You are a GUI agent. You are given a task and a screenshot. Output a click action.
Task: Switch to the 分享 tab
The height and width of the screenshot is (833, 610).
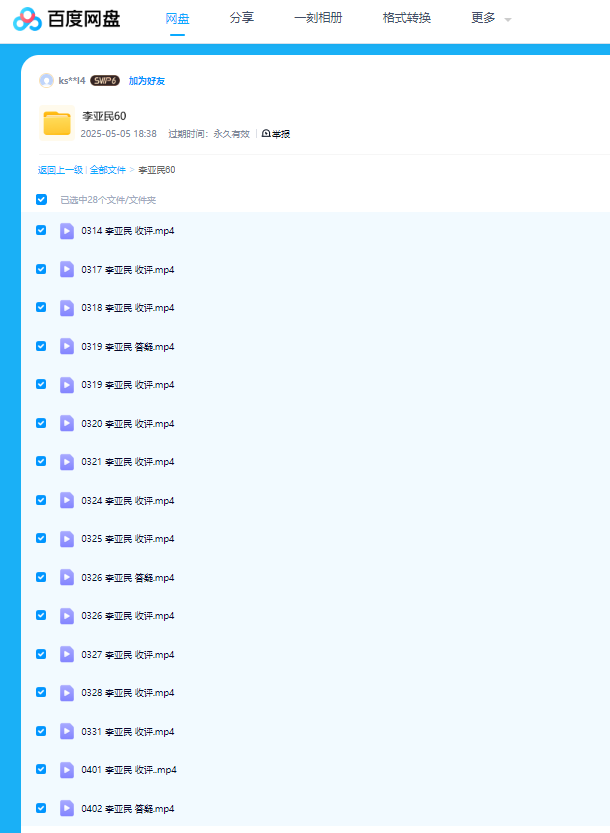pos(241,18)
